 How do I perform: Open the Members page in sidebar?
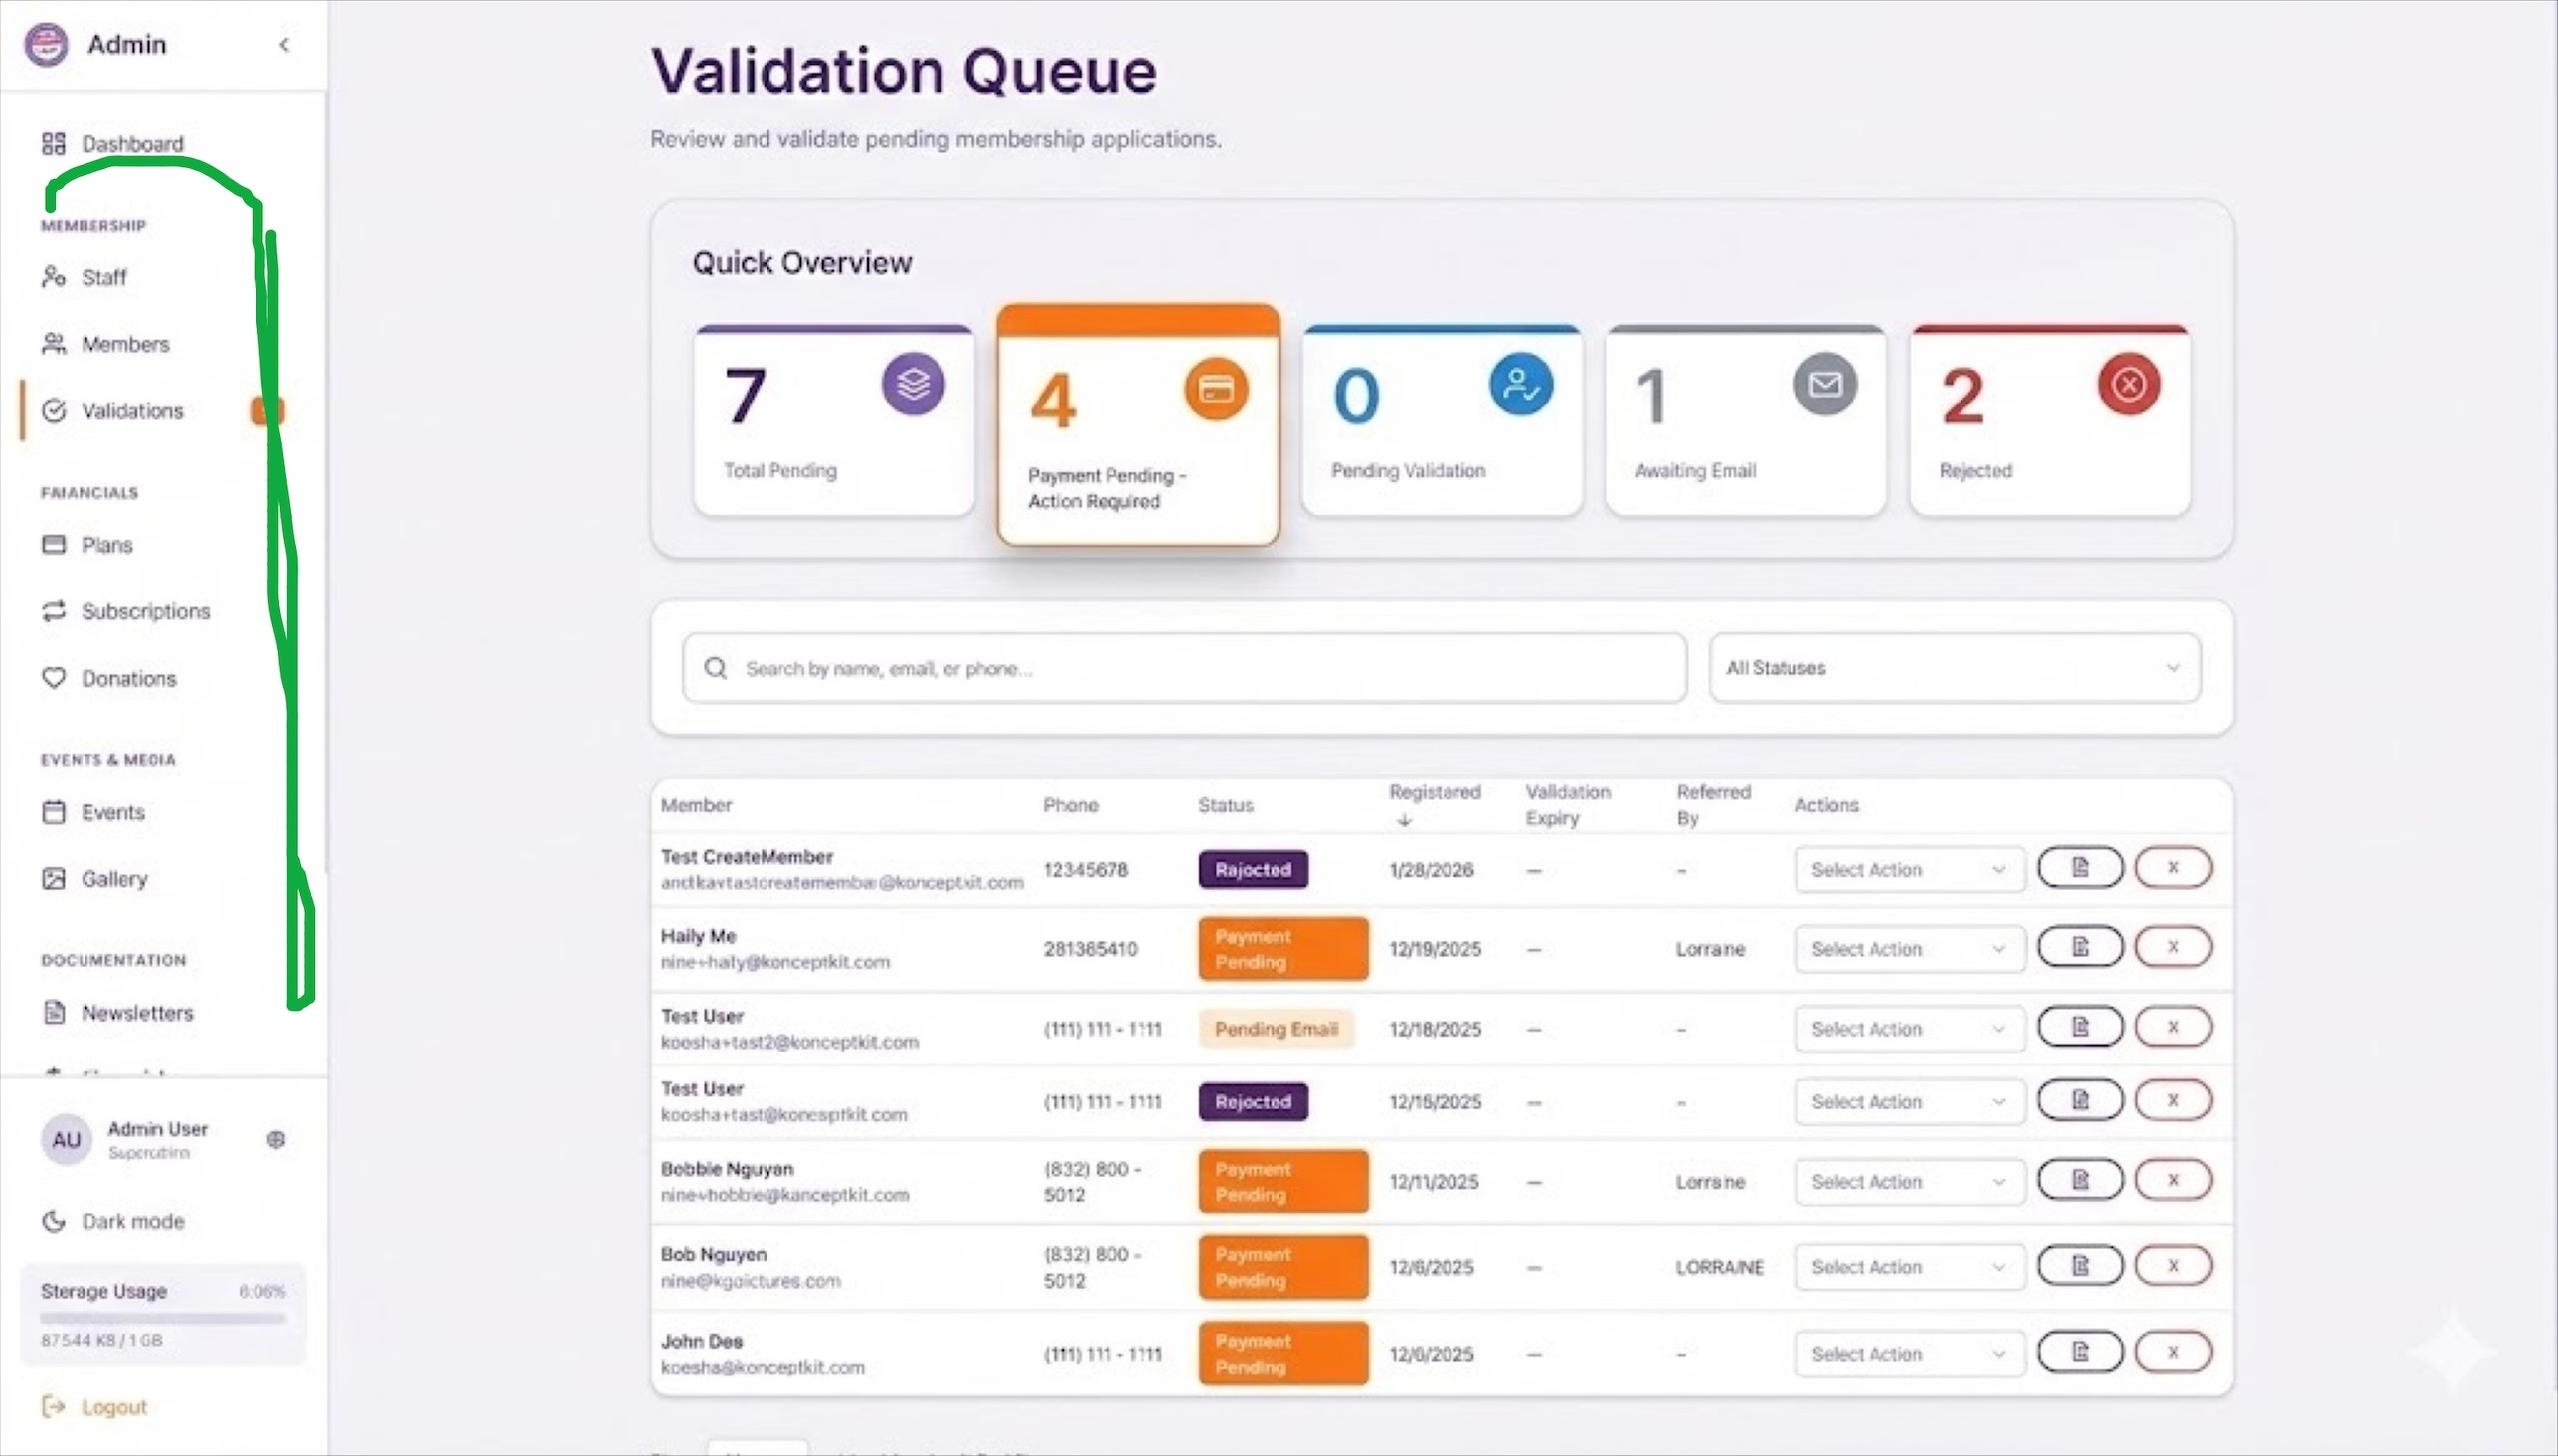(x=124, y=344)
